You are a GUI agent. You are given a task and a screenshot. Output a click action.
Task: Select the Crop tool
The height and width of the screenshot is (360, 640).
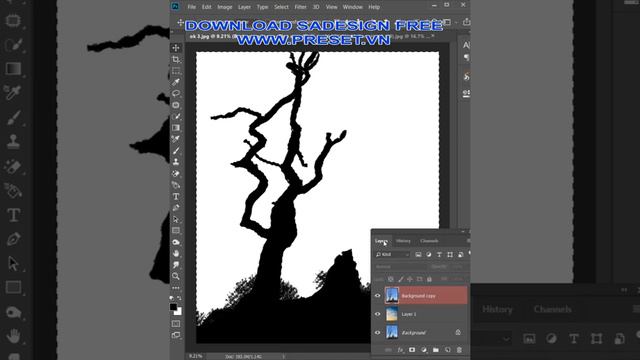click(176, 60)
